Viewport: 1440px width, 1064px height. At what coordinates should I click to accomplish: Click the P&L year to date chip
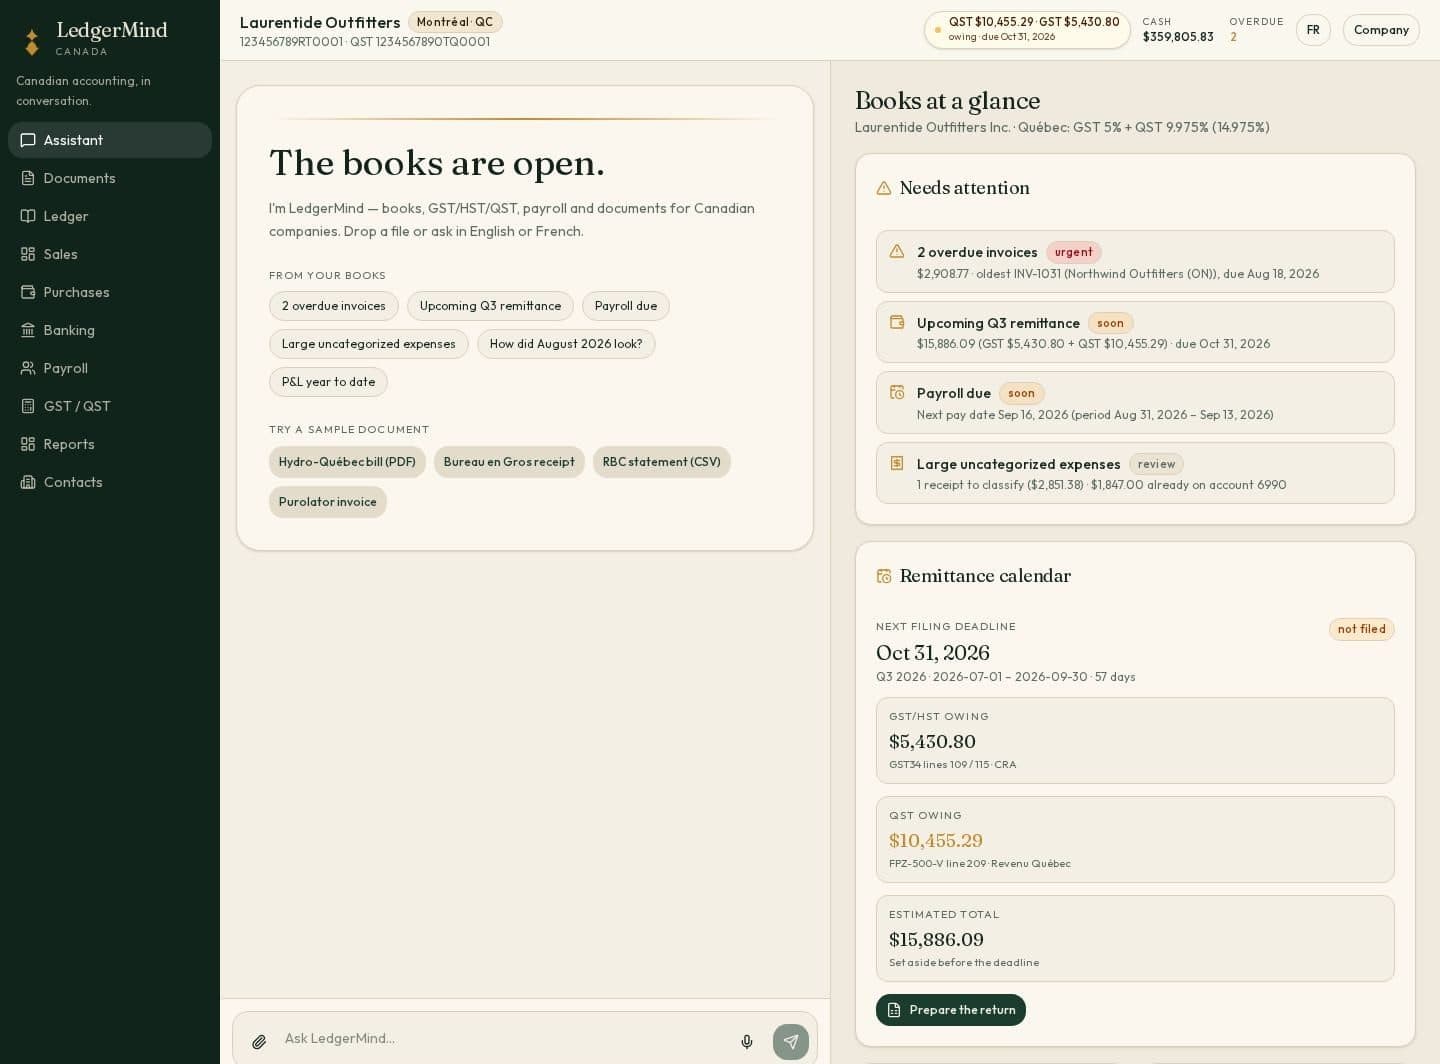328,382
